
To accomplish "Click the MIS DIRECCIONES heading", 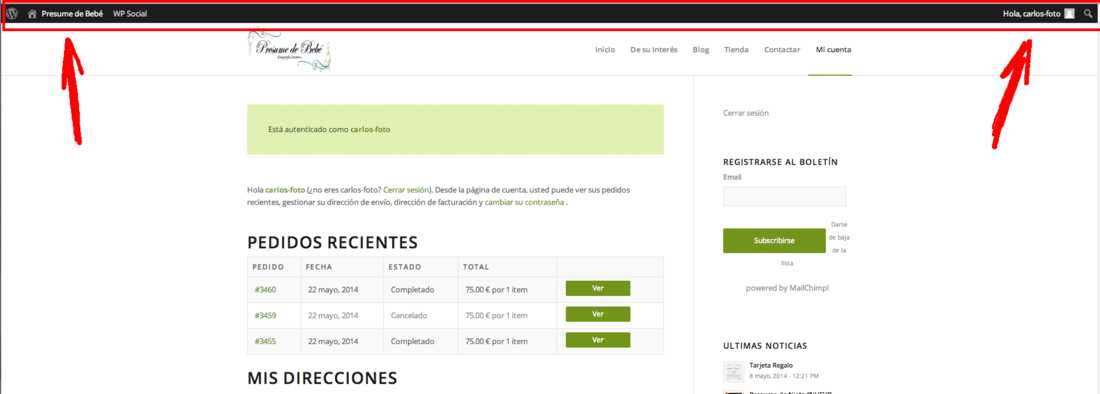I will 322,378.
